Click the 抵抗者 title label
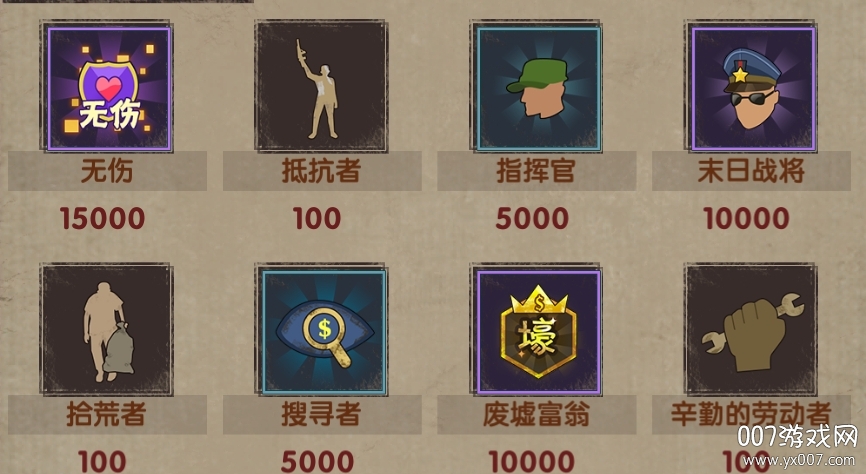The height and width of the screenshot is (474, 866). (321, 171)
